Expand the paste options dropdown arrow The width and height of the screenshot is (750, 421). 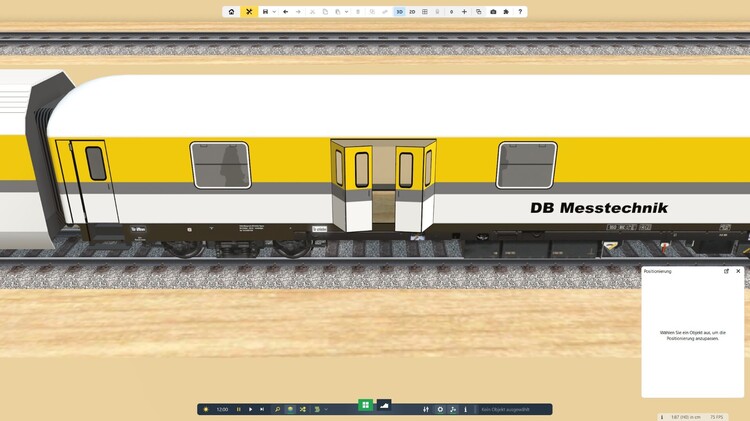[x=346, y=12]
